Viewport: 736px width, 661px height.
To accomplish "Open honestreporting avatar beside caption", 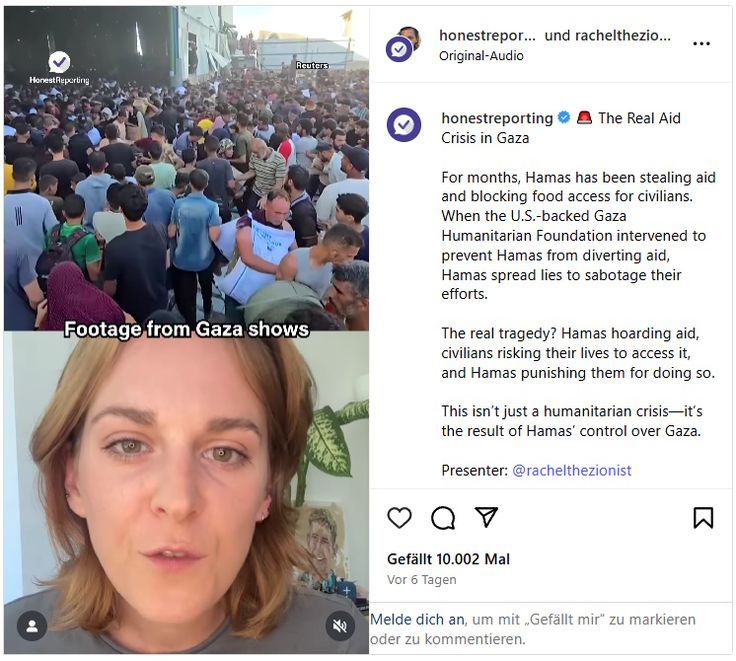I will 404,124.
